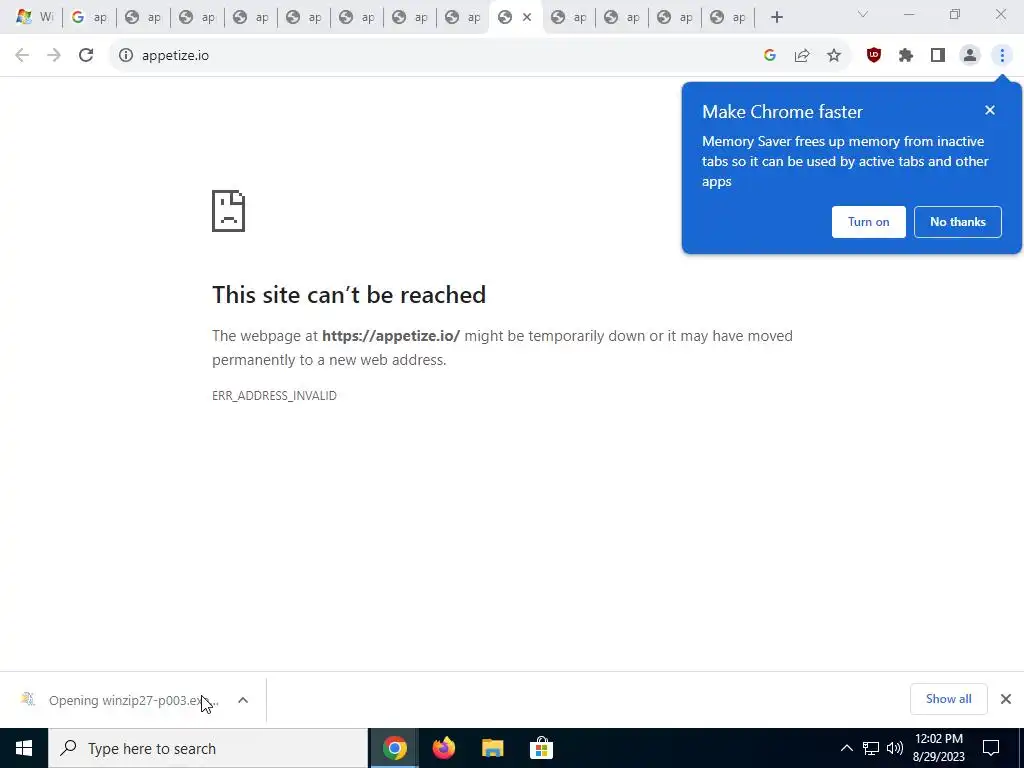Switch to the last ap tab

point(728,18)
